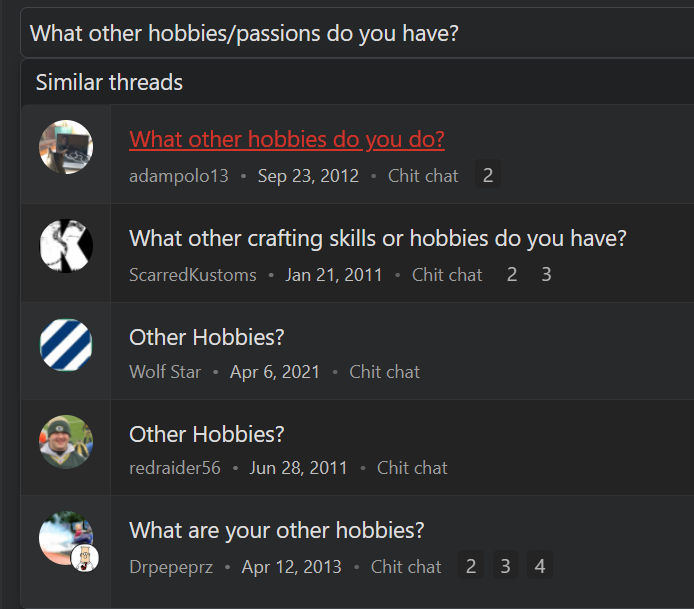694x609 pixels.
Task: Go to page 2 of adampolo13's thread
Action: [488, 175]
